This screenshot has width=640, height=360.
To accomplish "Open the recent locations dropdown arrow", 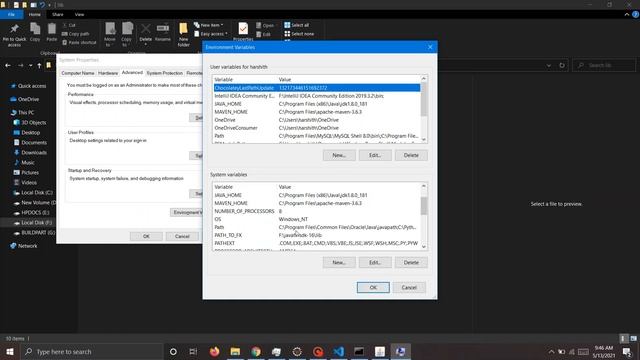I will coord(30,65).
